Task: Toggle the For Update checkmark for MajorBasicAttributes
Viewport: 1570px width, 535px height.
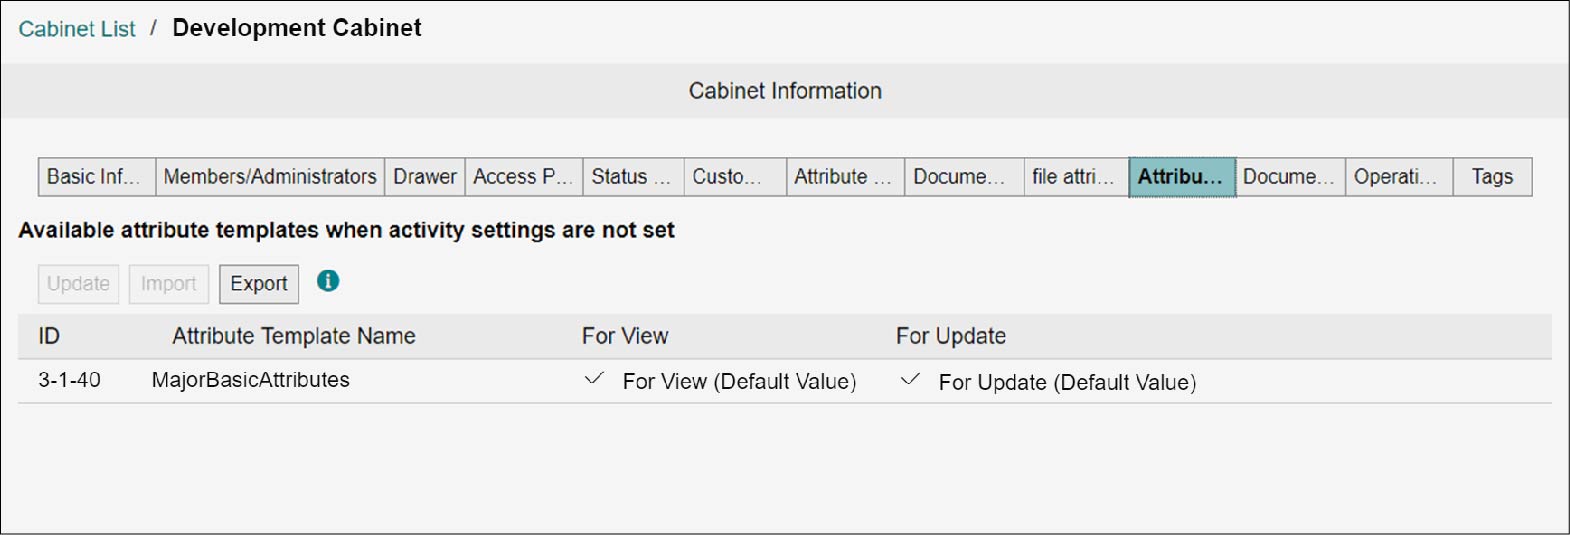Action: [x=910, y=380]
